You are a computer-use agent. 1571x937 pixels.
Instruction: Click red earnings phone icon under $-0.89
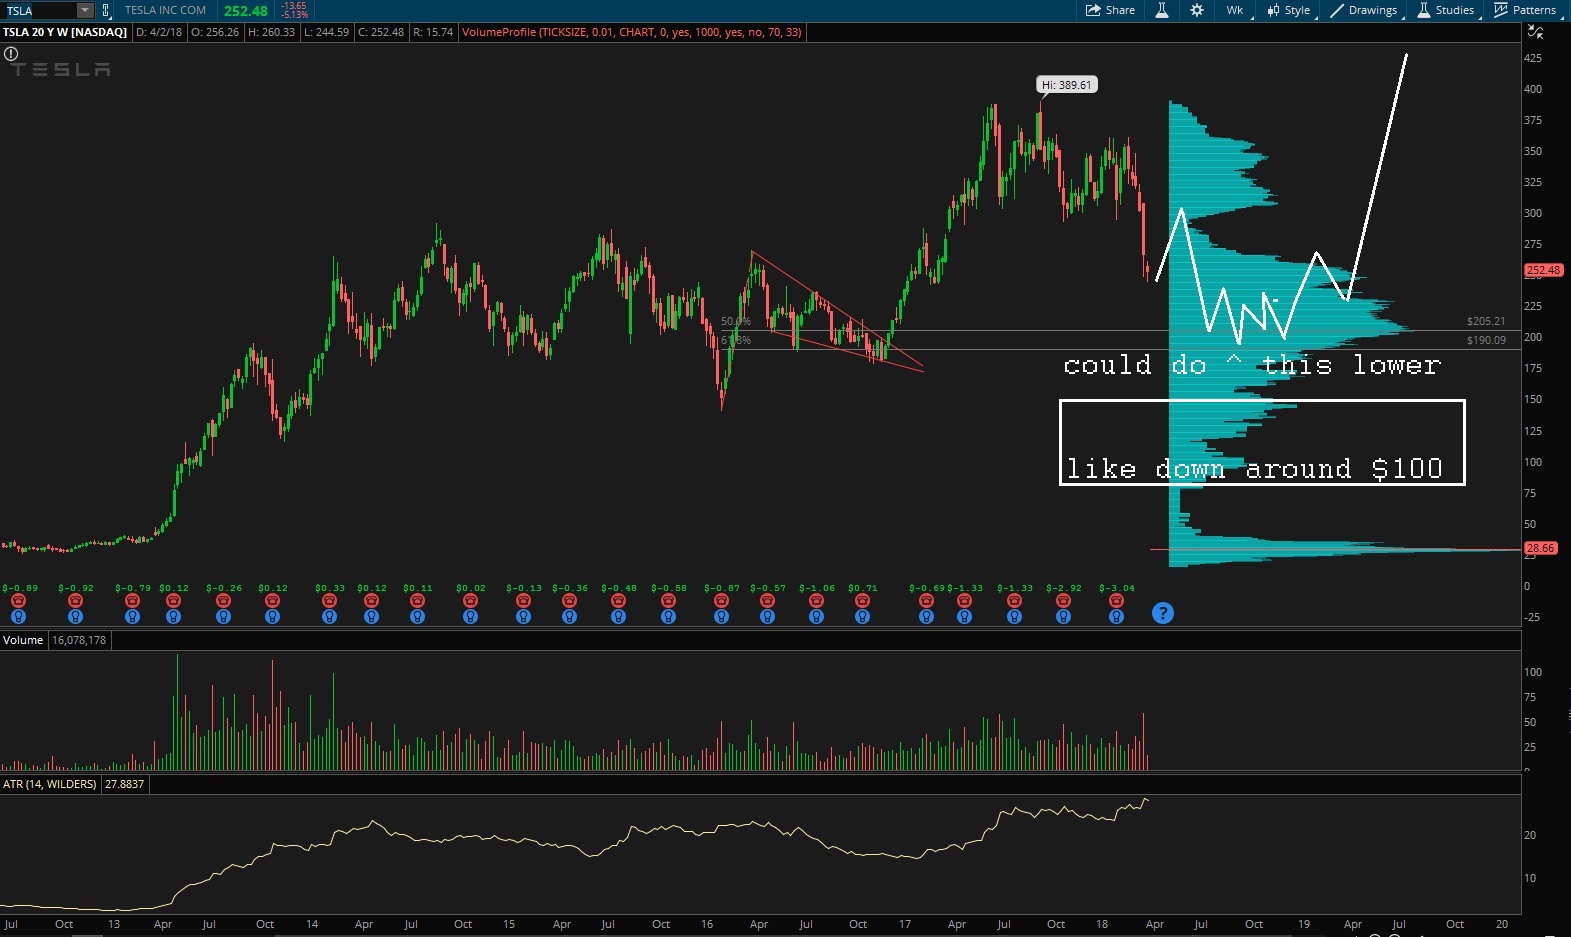(x=17, y=601)
